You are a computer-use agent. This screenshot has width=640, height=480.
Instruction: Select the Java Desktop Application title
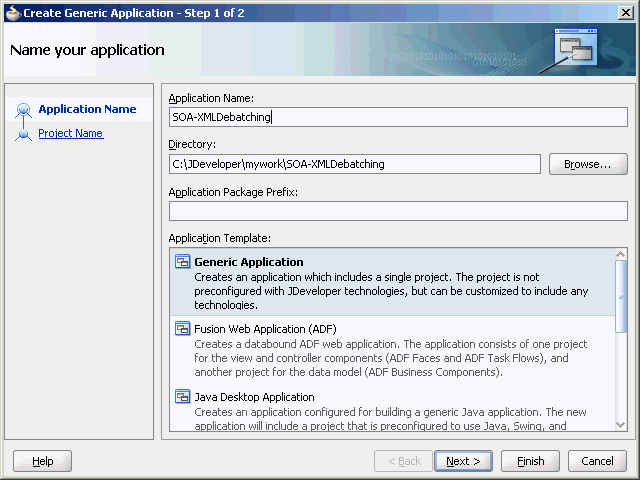point(254,397)
